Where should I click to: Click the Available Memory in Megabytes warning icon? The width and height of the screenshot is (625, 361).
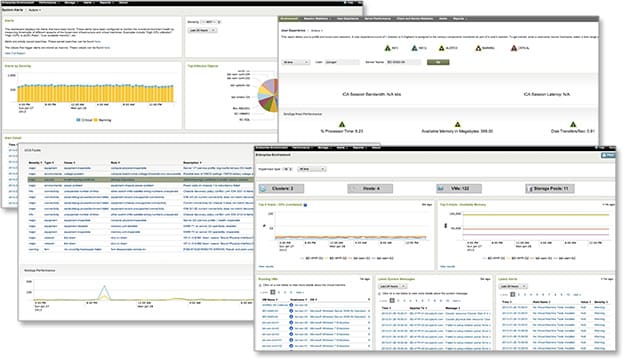click(x=458, y=124)
